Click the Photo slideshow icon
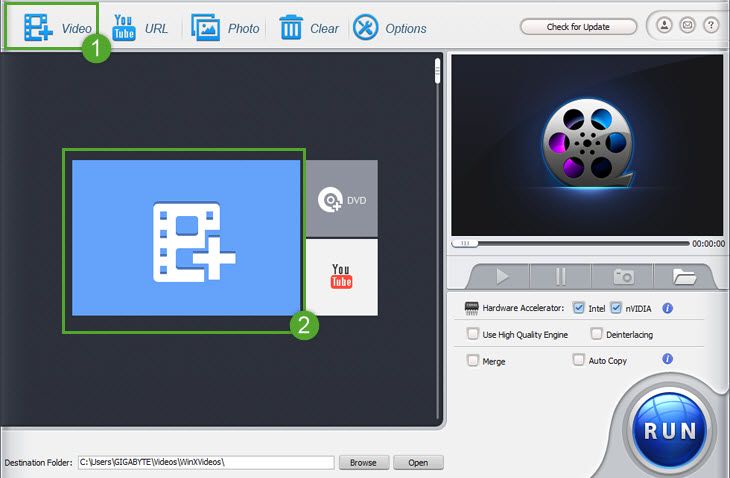This screenshot has height=478, width=730. coord(206,27)
